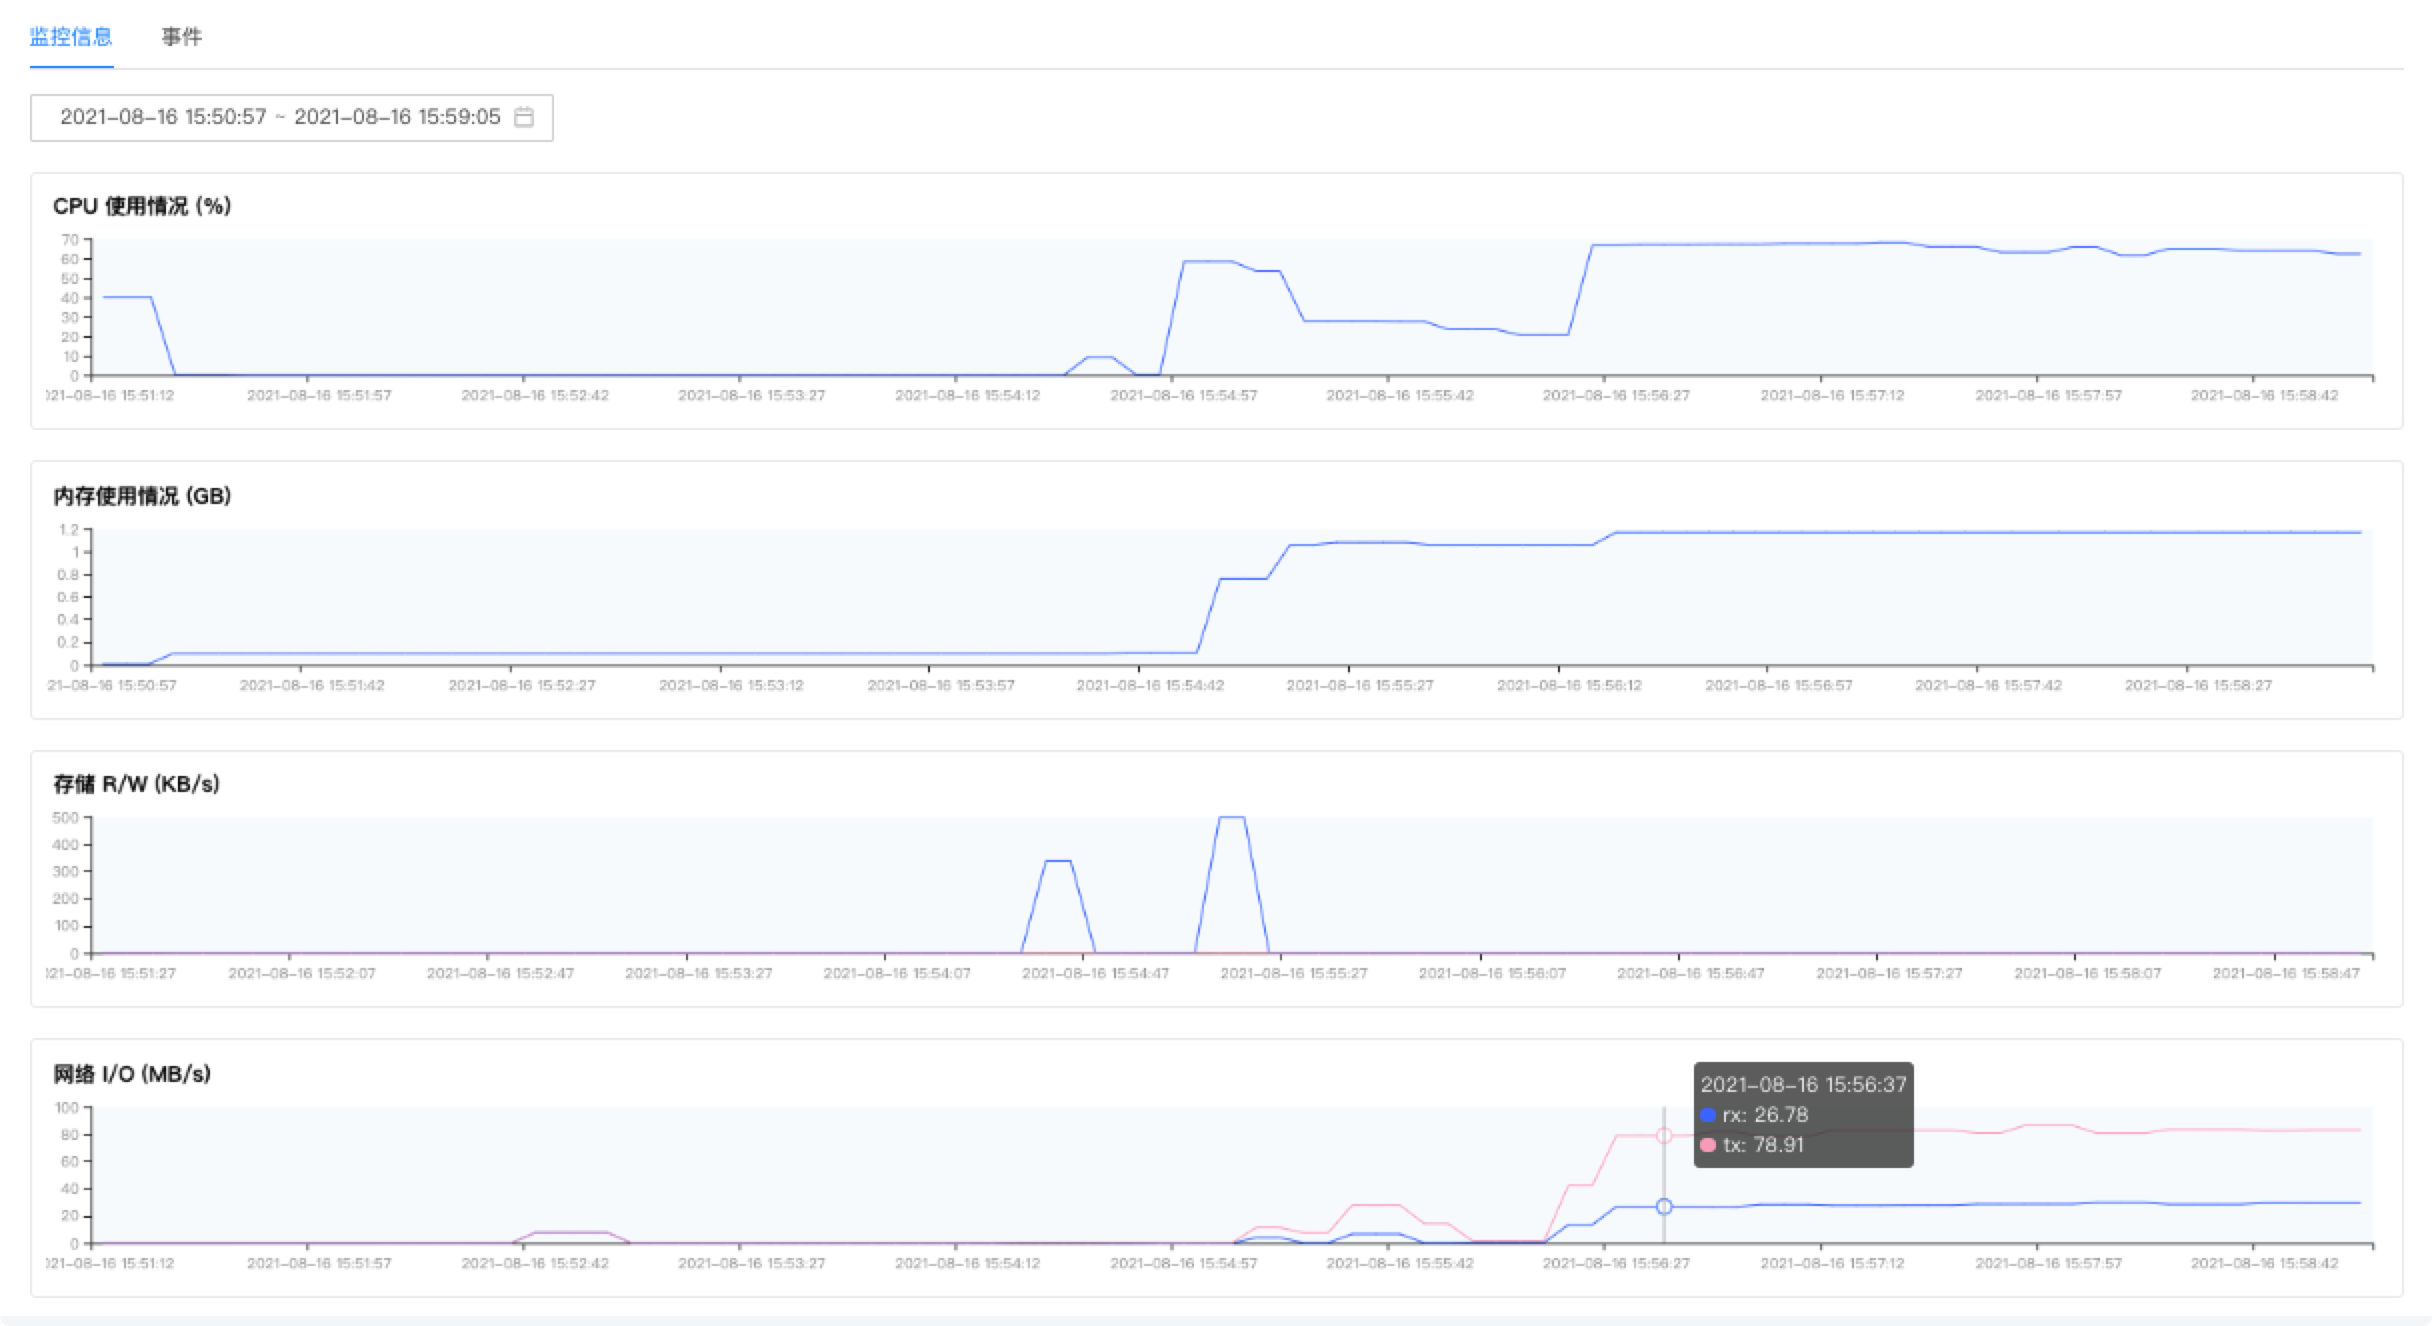The width and height of the screenshot is (2432, 1326).
Task: Click the tooltip timestamp 2021-08-16 15:56:37
Action: click(x=1803, y=1084)
